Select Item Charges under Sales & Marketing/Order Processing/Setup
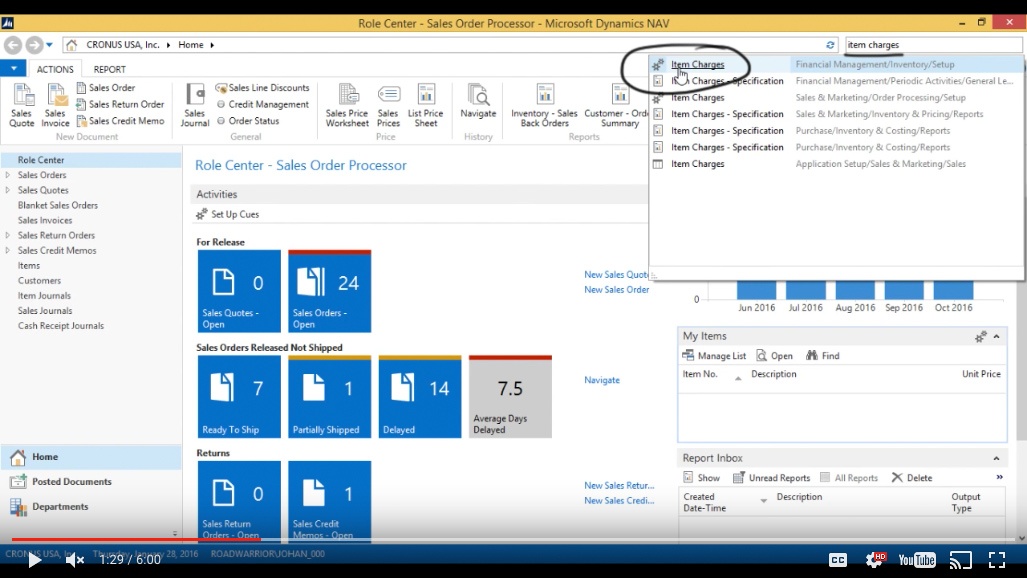 pos(836,97)
